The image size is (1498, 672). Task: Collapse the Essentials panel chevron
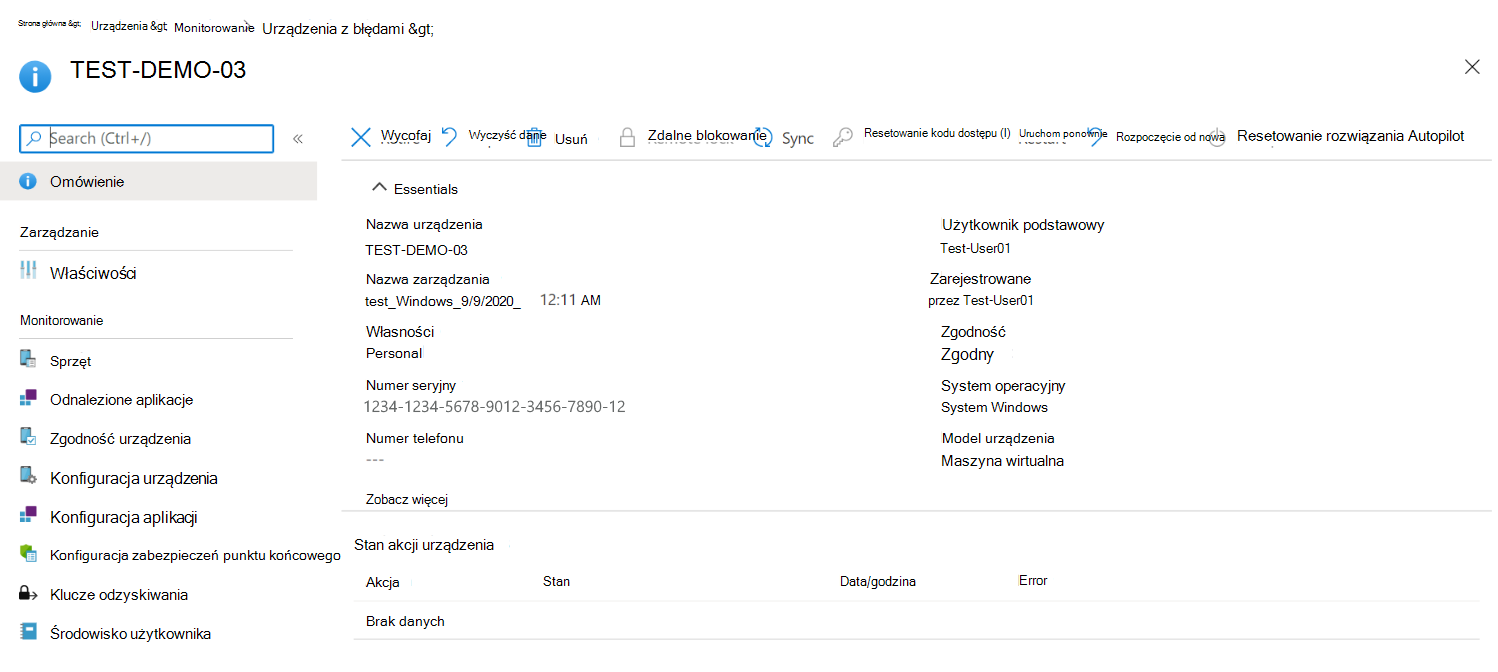[x=378, y=188]
